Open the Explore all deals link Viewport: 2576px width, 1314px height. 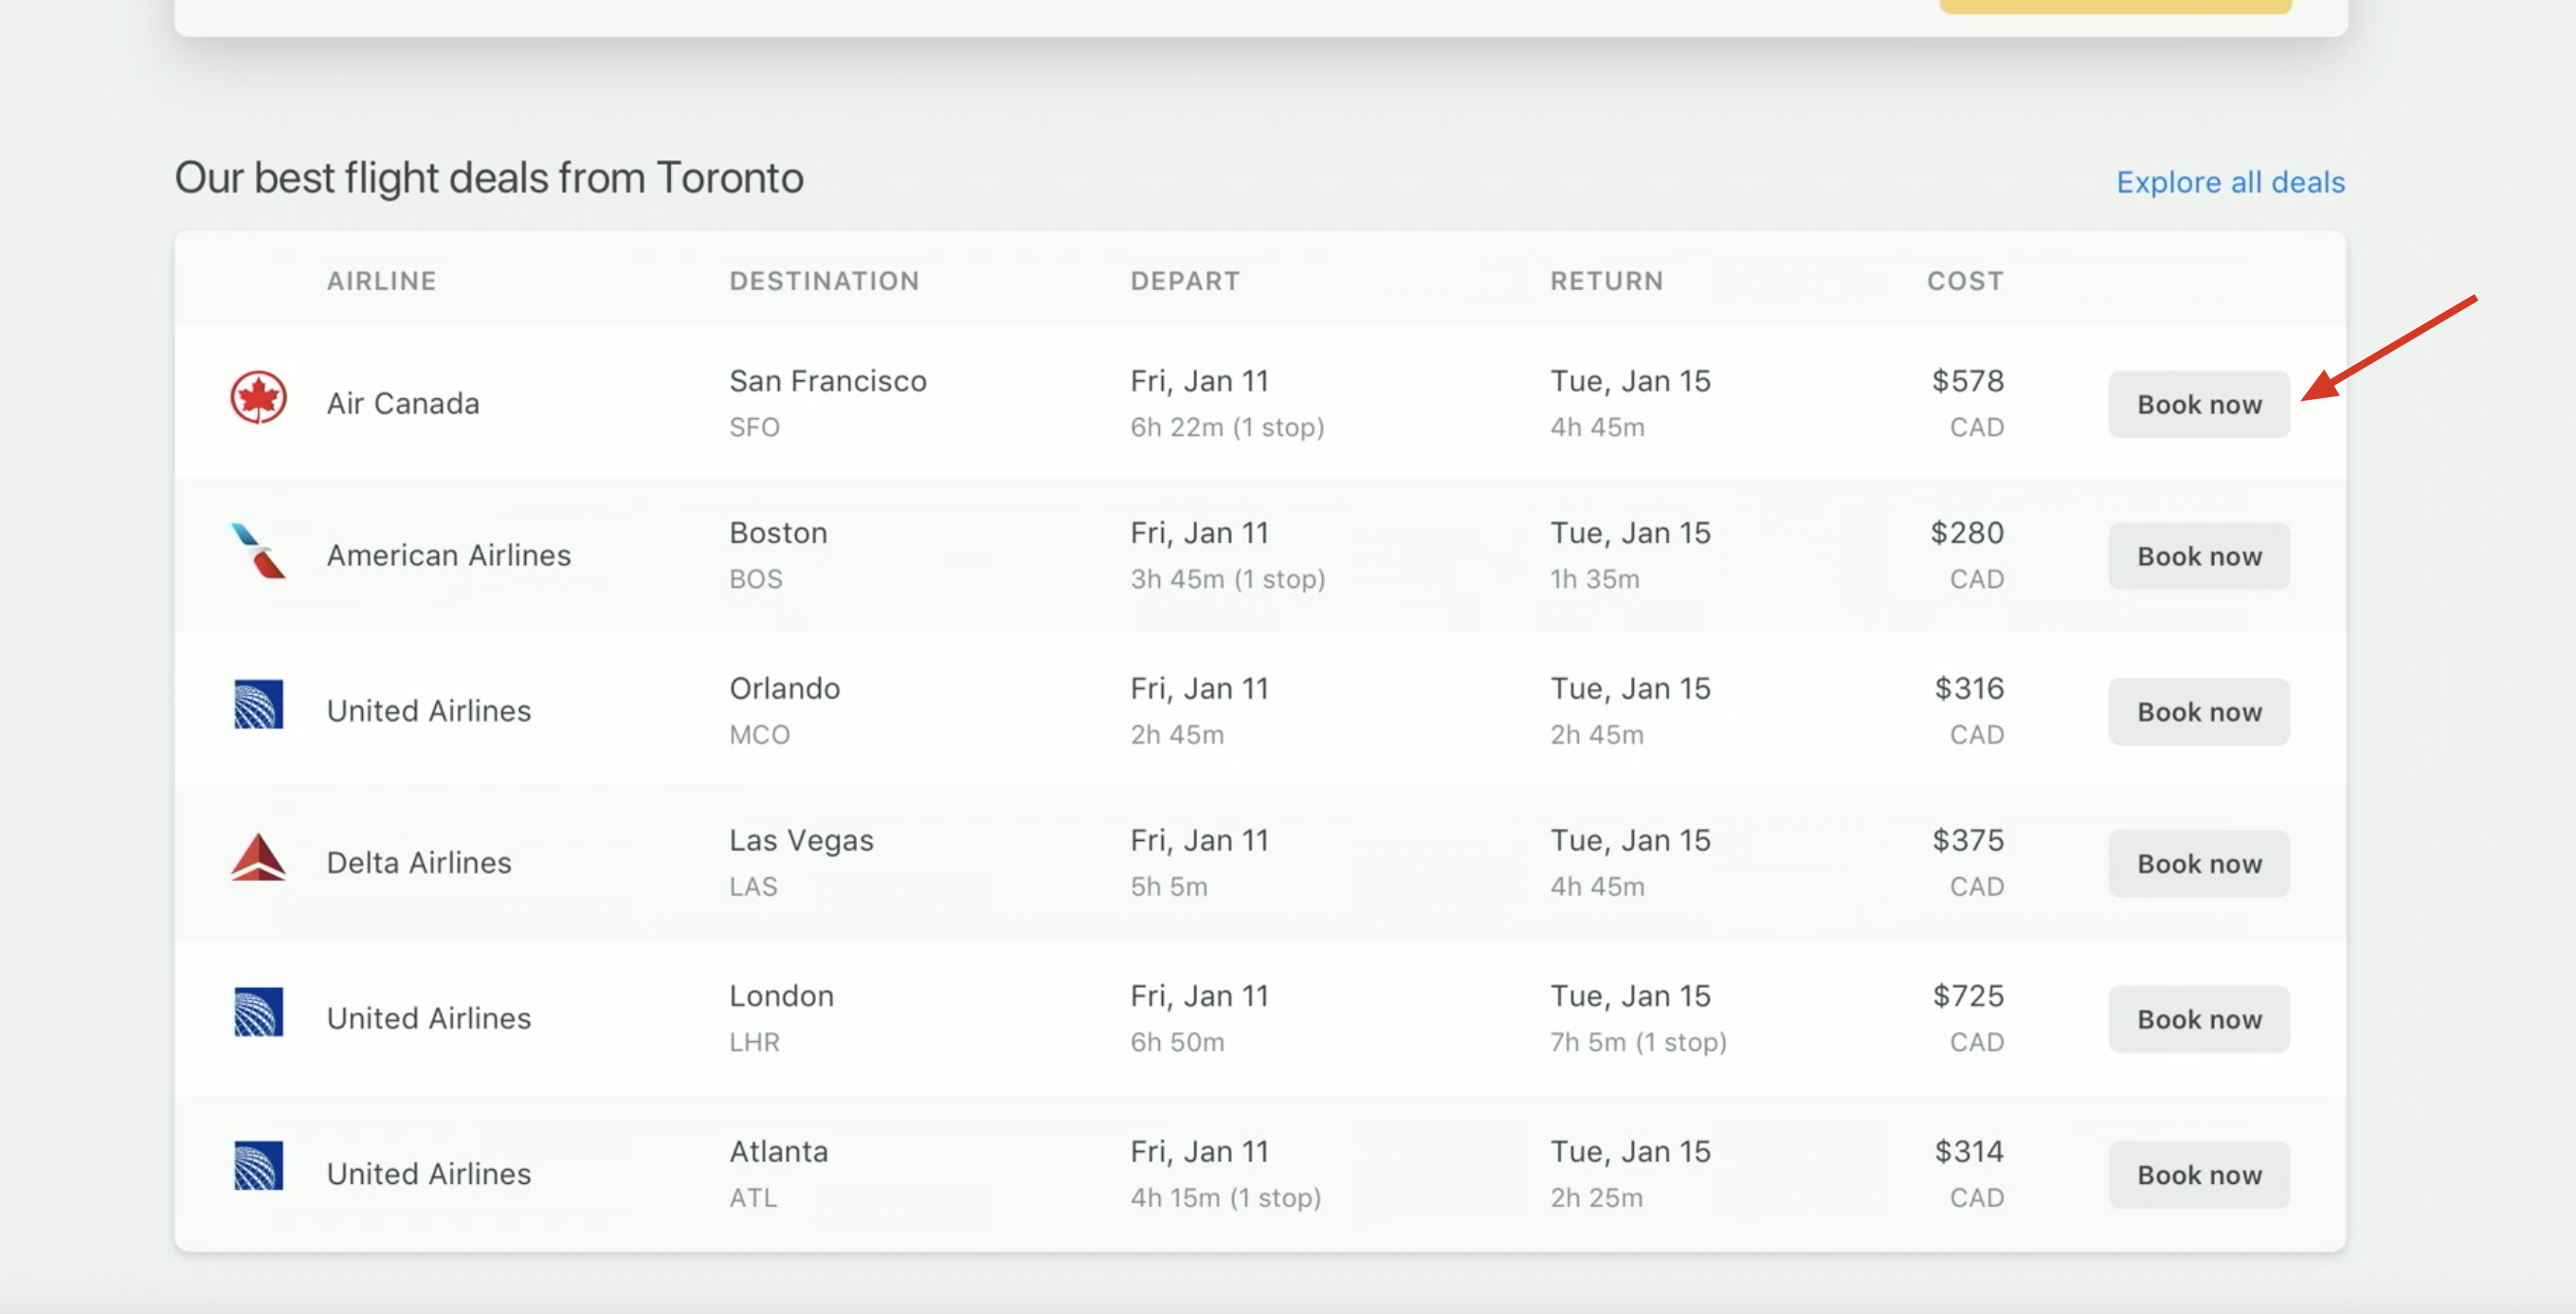(2229, 182)
